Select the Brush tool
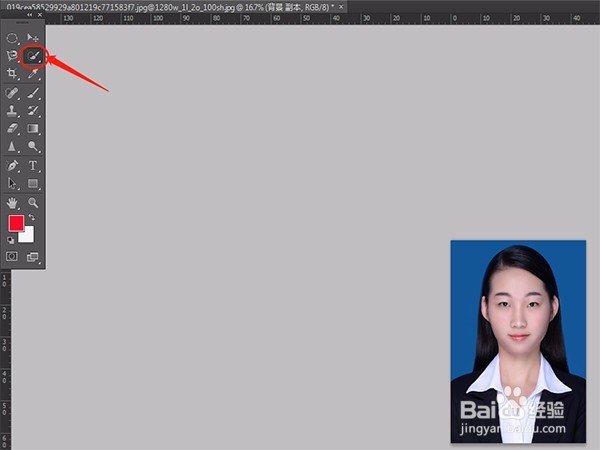Screen dimensions: 600x450 [x=33, y=93]
